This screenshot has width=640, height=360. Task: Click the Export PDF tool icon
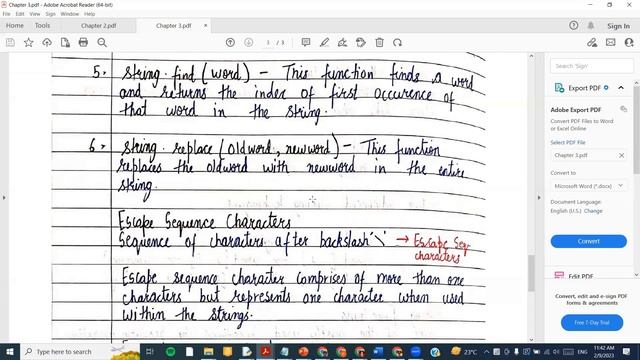click(x=559, y=88)
